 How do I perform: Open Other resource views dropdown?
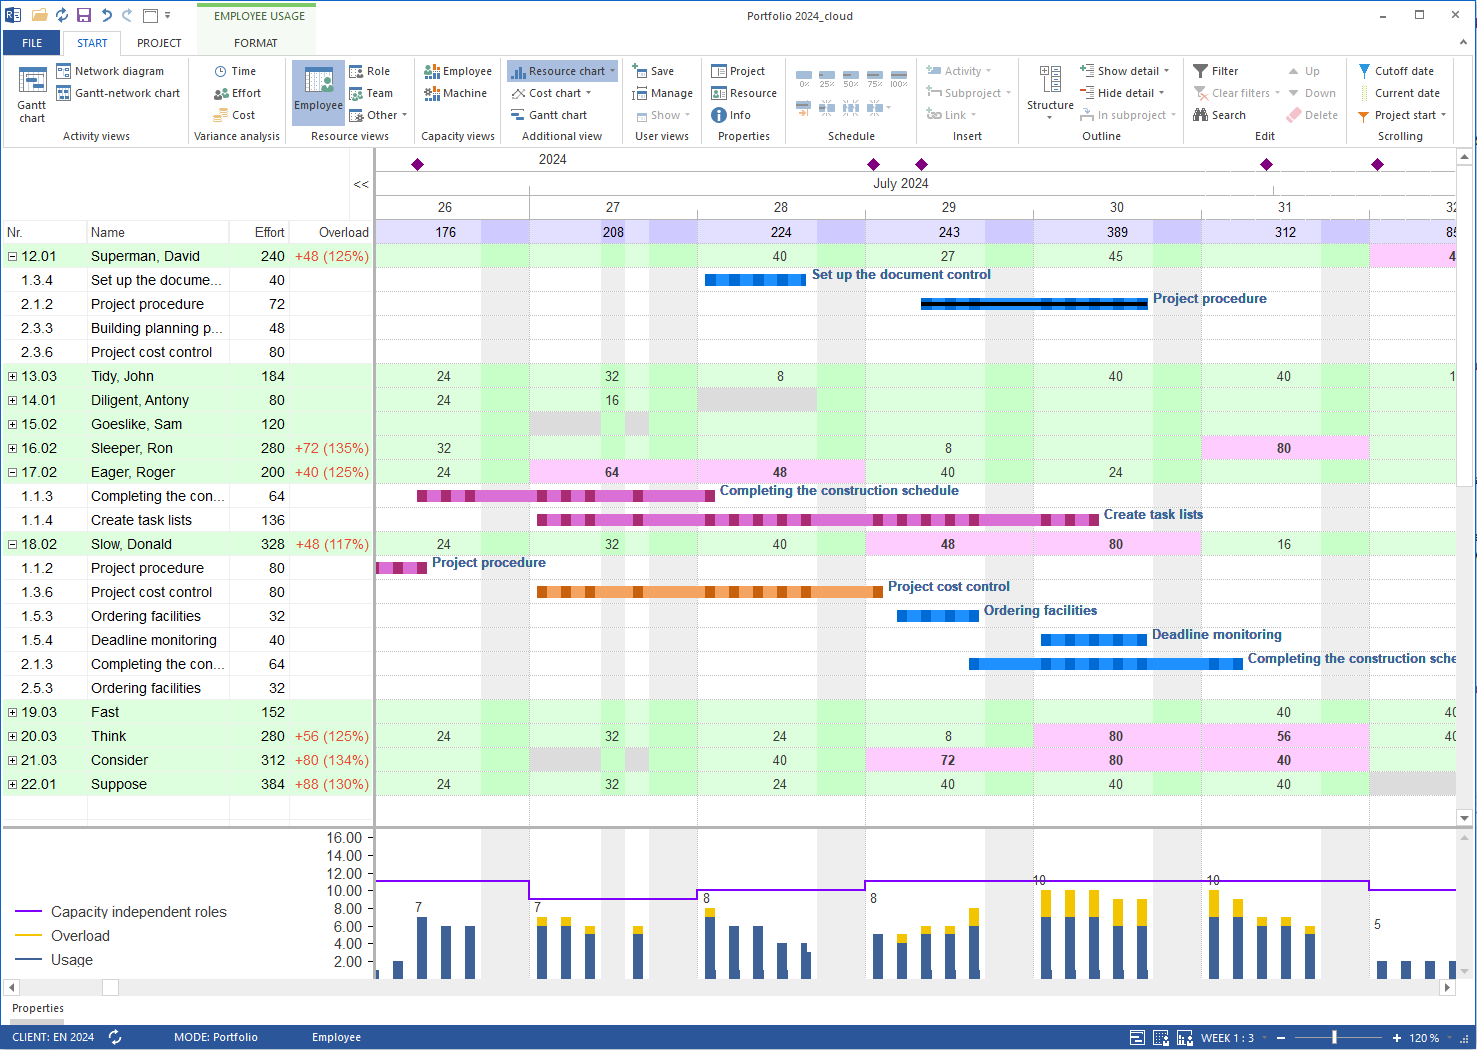point(378,115)
